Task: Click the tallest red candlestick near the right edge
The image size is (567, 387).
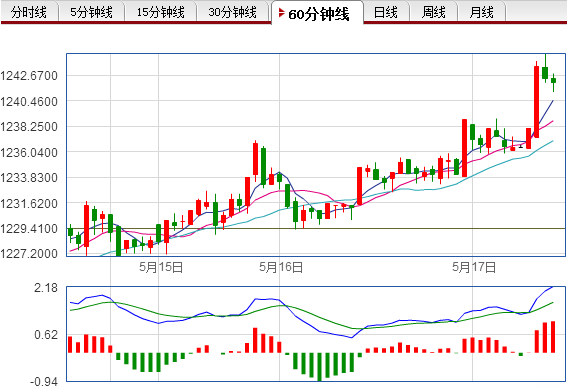Action: (536, 102)
